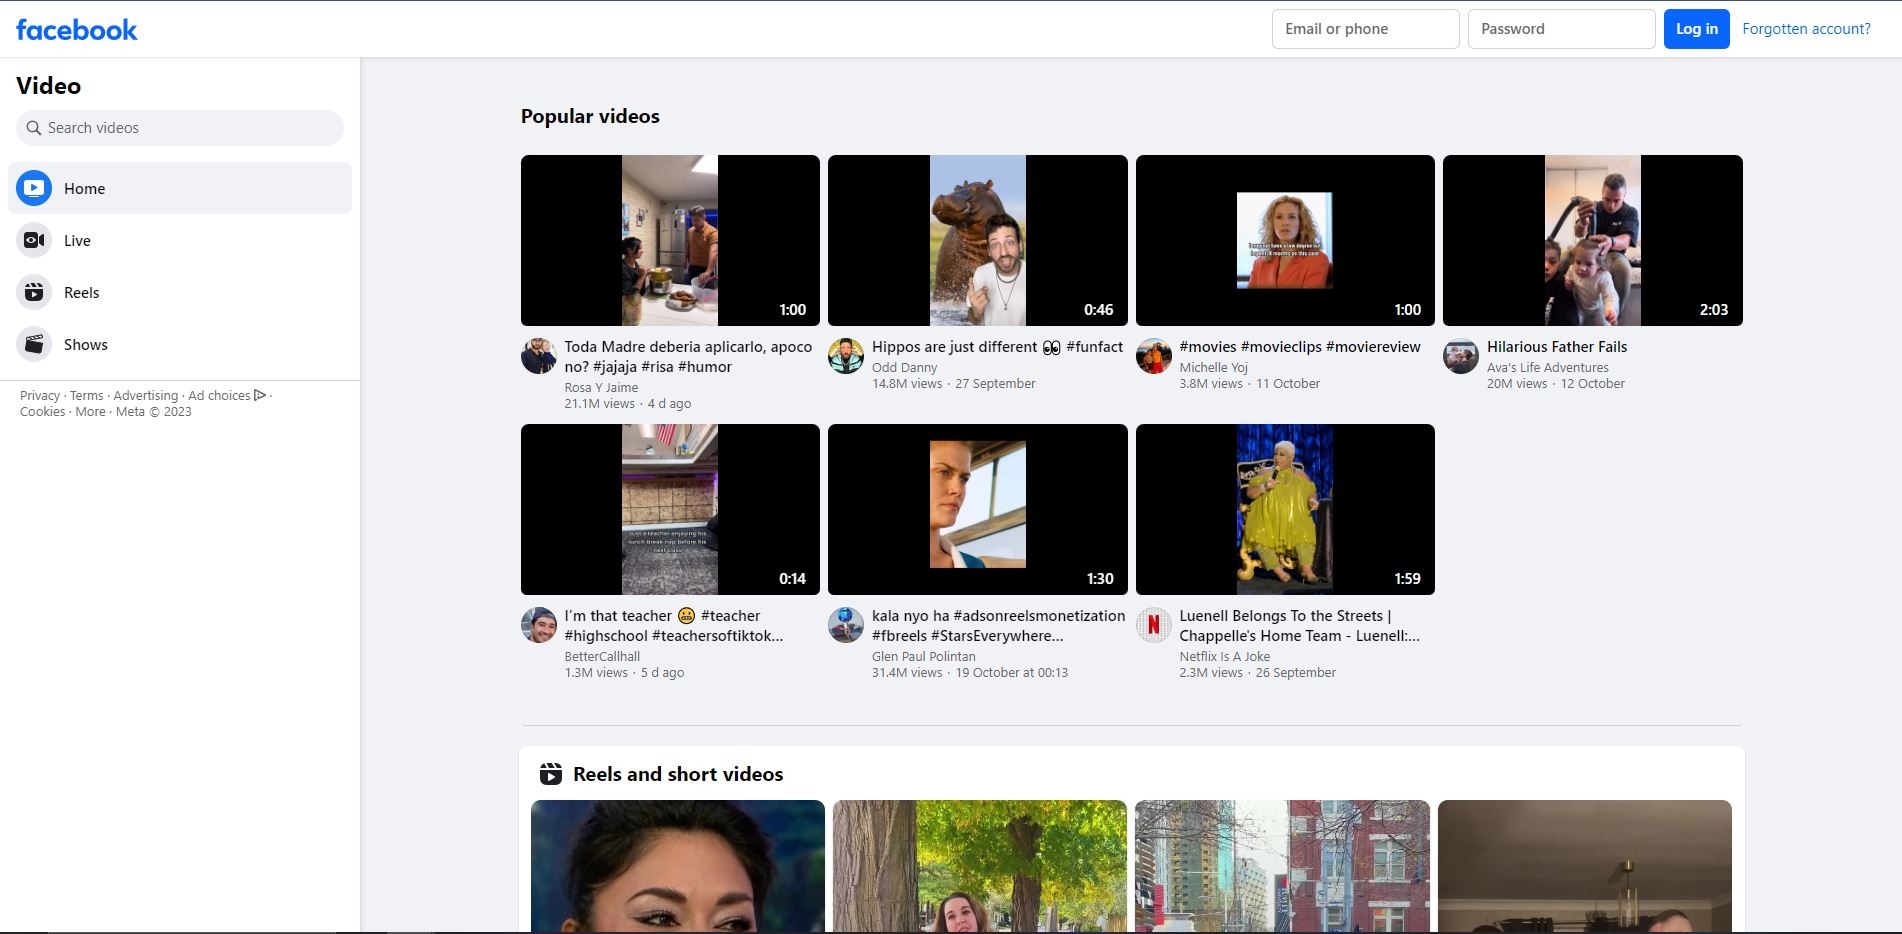Open the Shows menu item
This screenshot has width=1902, height=934.
point(180,344)
